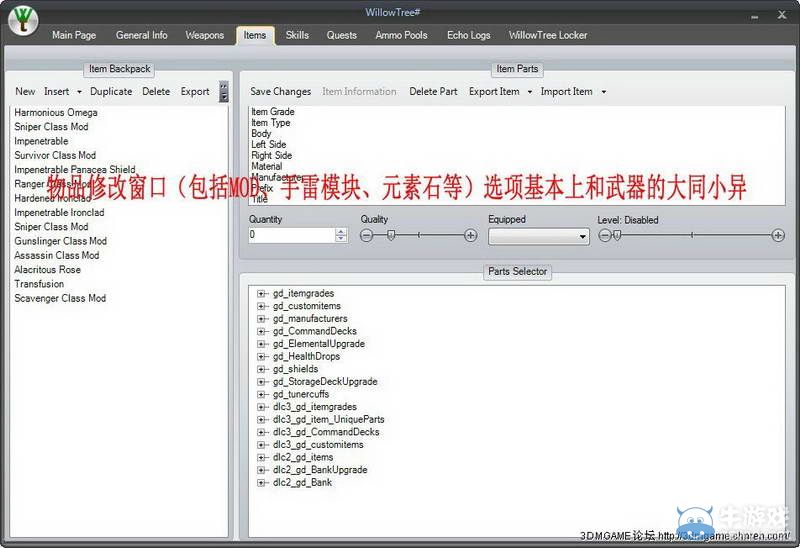Click Delete in the backpack toolbar
This screenshot has width=800, height=548.
coord(156,91)
